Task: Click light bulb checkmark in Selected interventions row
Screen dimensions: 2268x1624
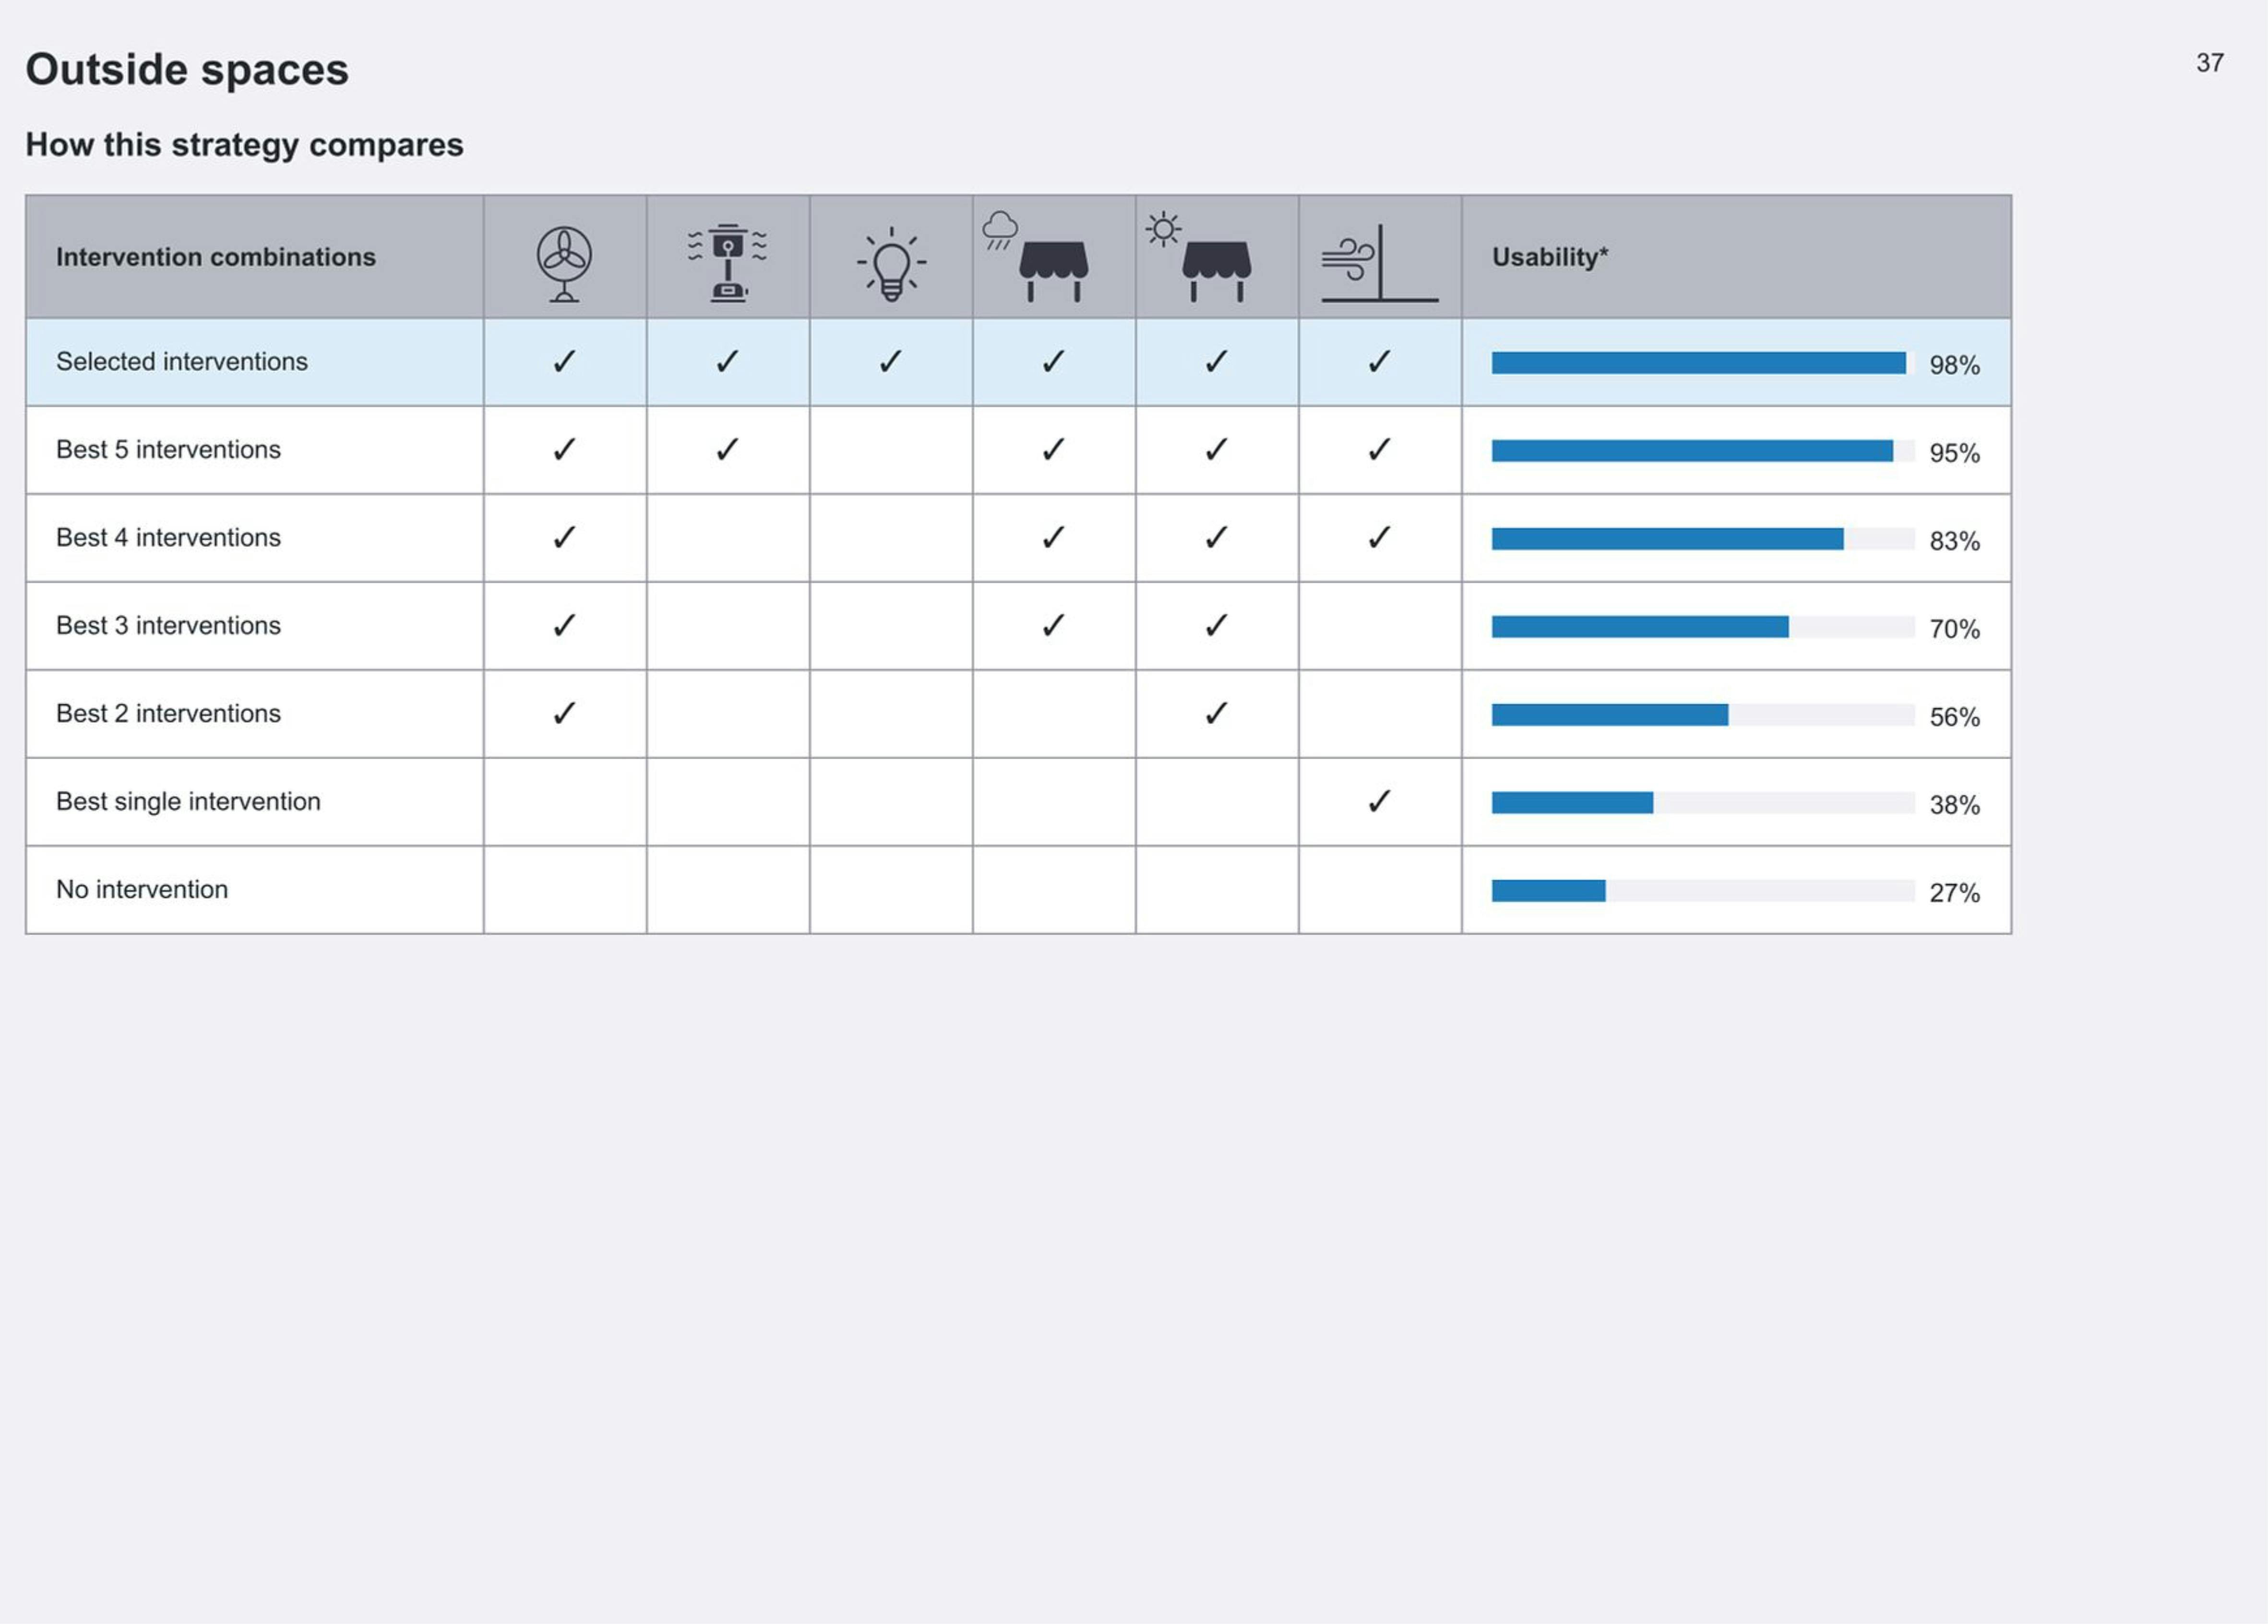Action: pyautogui.click(x=890, y=361)
